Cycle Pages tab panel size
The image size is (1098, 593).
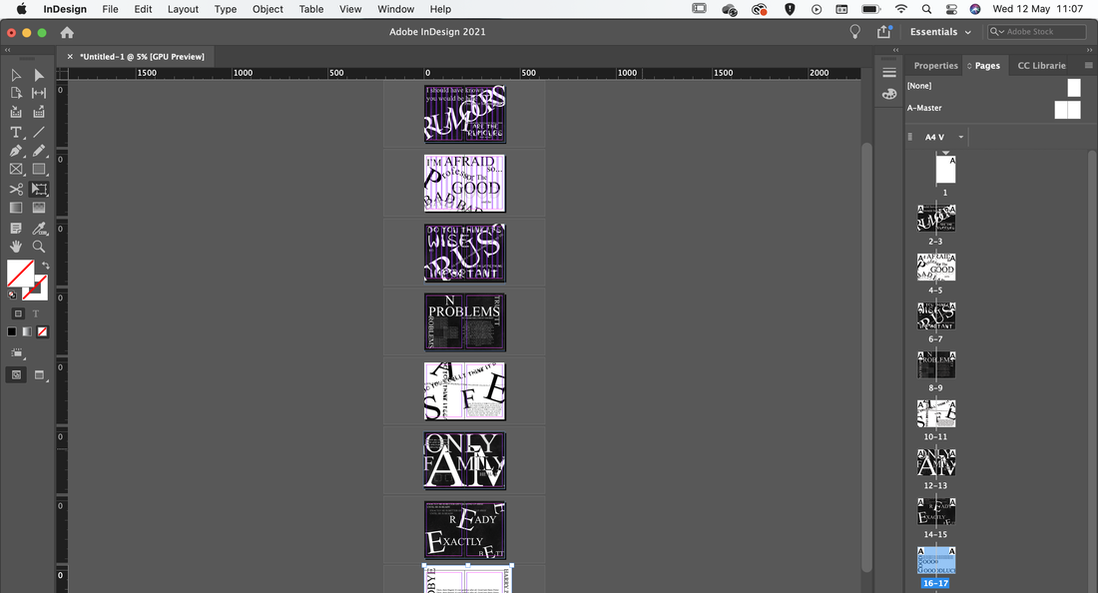[969, 66]
